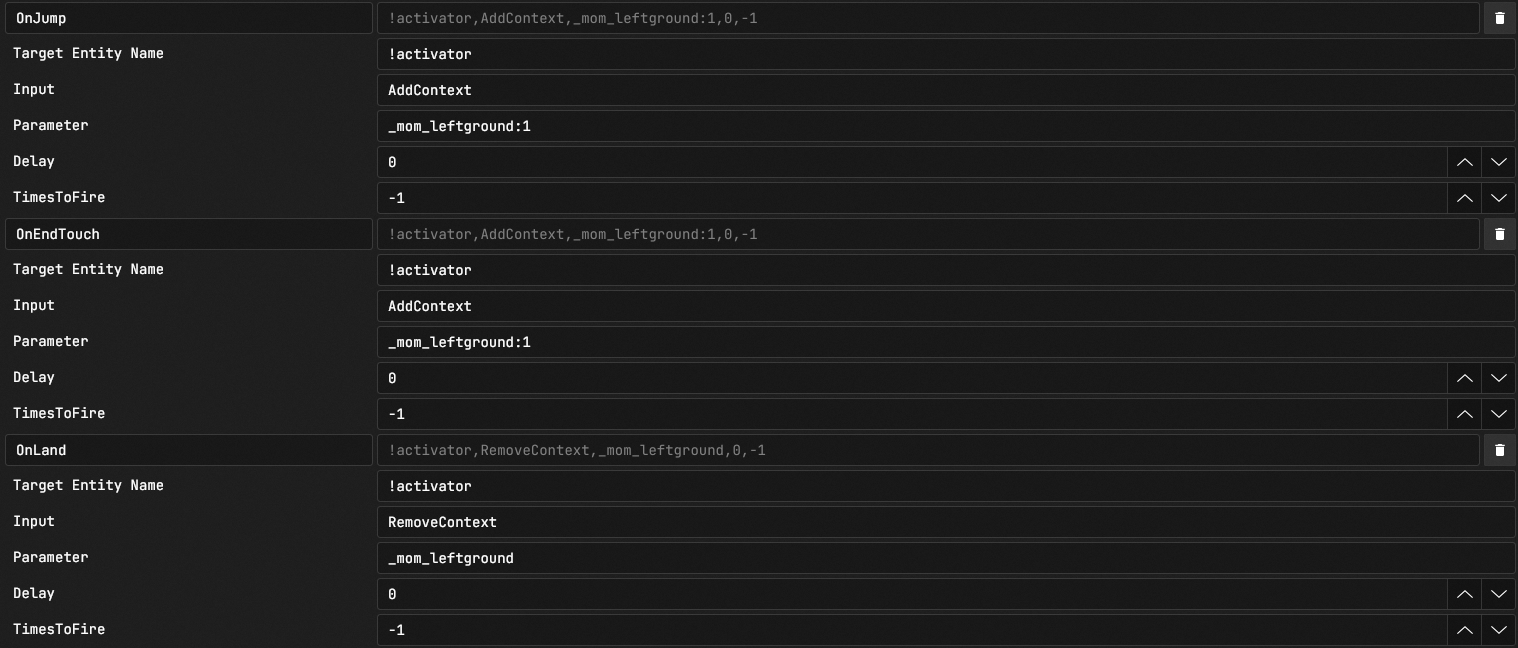Decrement the OnEndTouch TimesToFire value
The width and height of the screenshot is (1518, 648).
coord(1499,413)
